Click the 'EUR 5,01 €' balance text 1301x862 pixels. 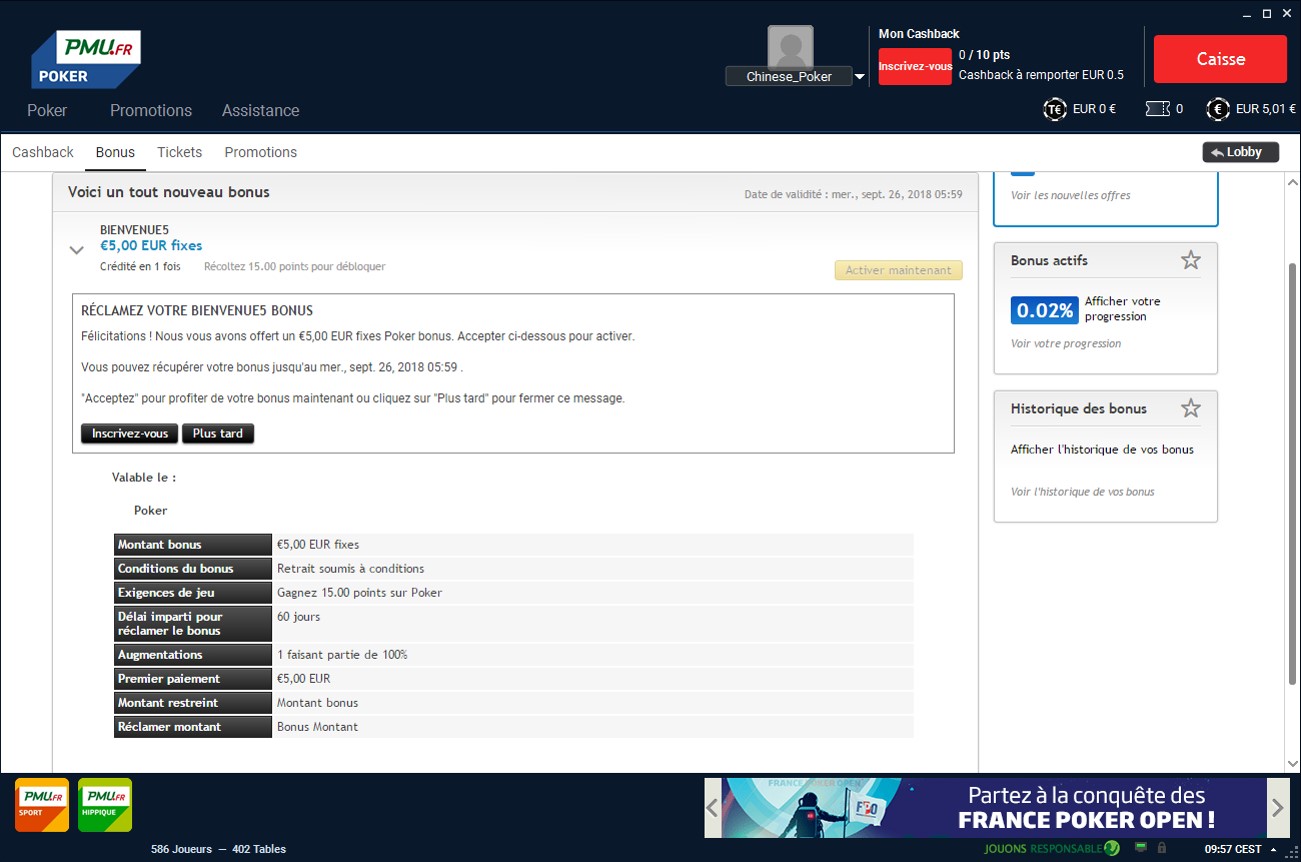(x=1266, y=109)
